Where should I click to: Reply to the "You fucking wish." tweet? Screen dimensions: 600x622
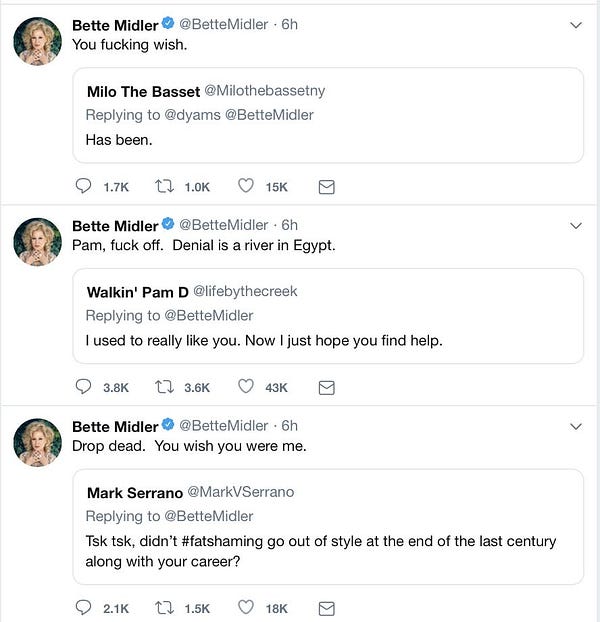83,186
